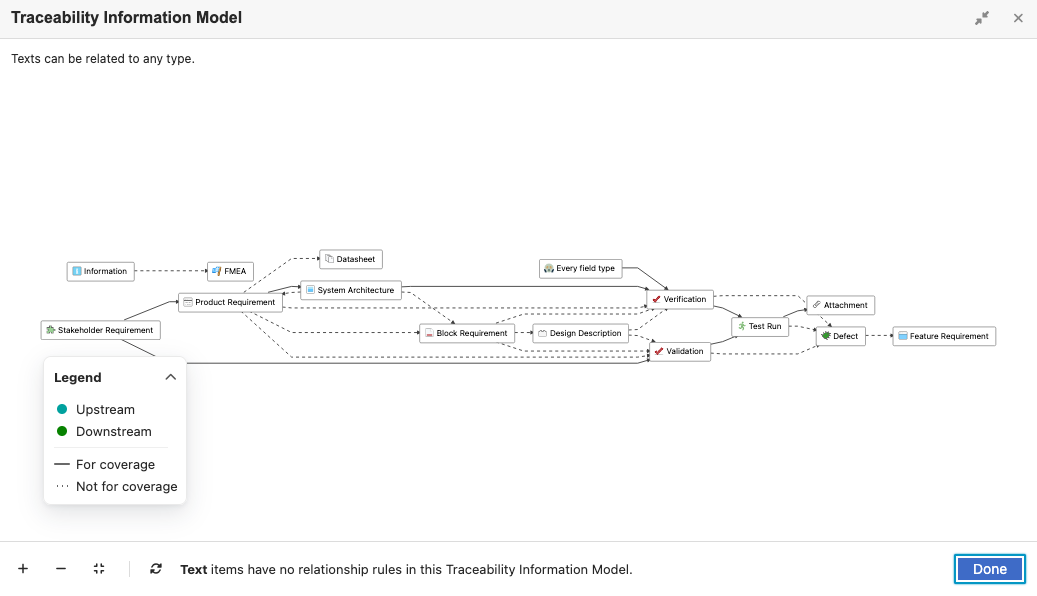Click the Upstream teal legend dot
Image resolution: width=1037 pixels, height=596 pixels.
(62, 409)
